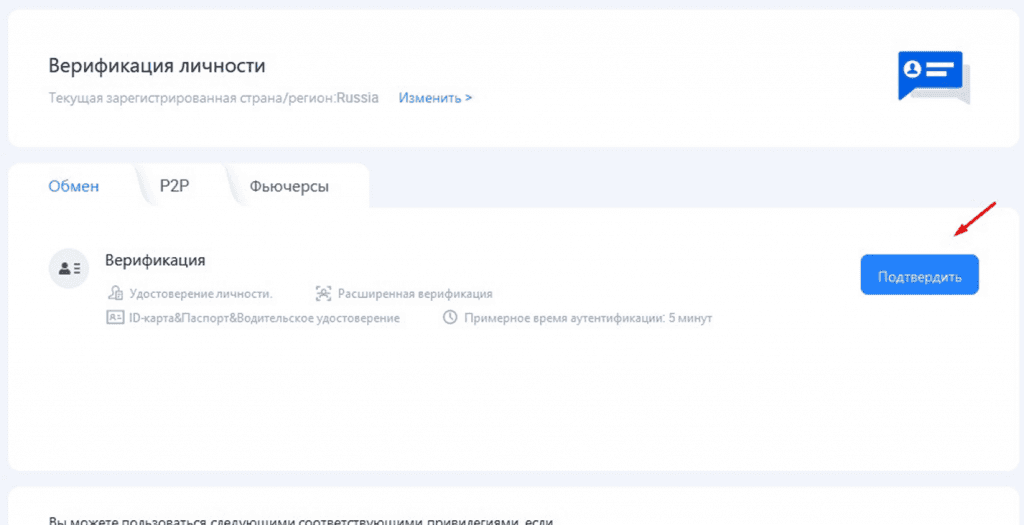Click the Верификация section title

click(155, 261)
